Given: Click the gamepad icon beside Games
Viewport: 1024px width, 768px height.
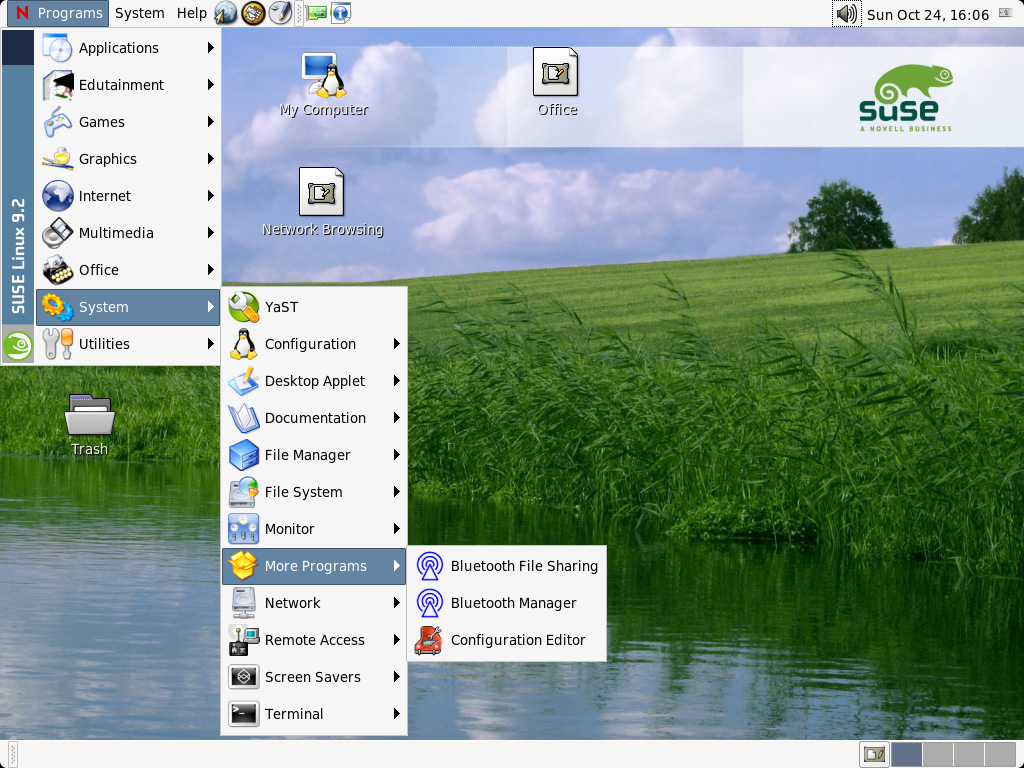Looking at the screenshot, I should (57, 122).
